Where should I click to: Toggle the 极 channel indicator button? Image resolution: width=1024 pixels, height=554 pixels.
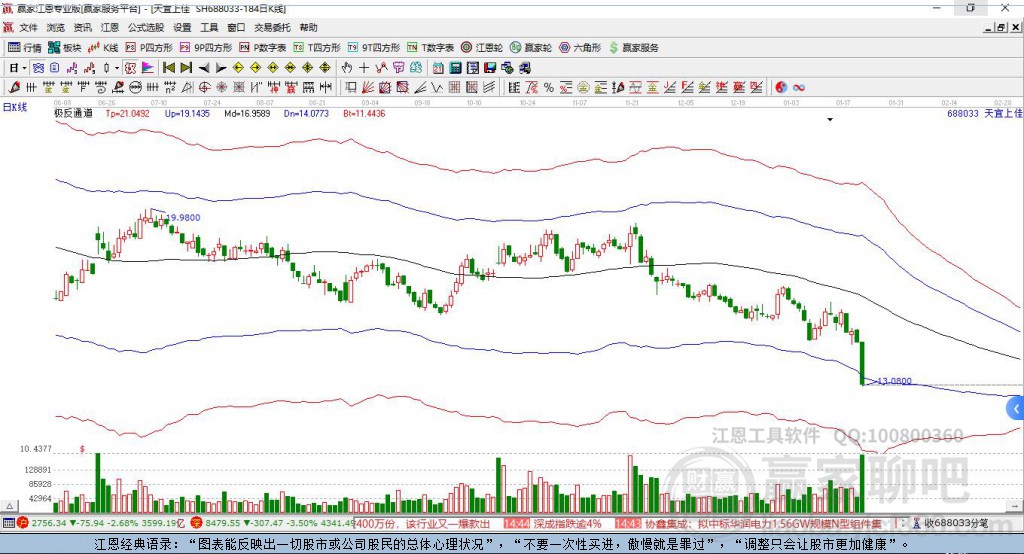(x=131, y=68)
